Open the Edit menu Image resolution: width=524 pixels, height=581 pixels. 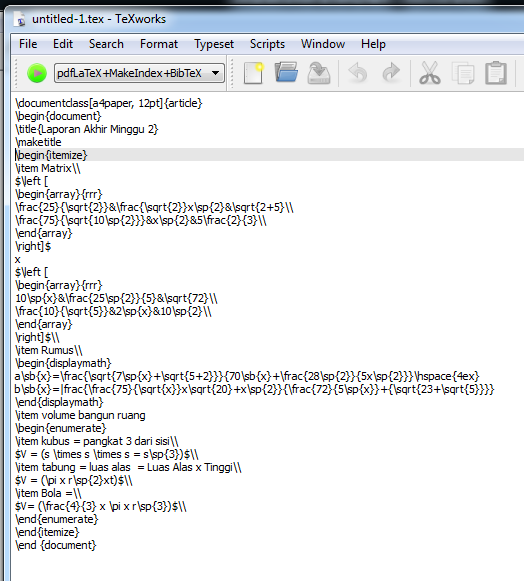click(x=63, y=44)
